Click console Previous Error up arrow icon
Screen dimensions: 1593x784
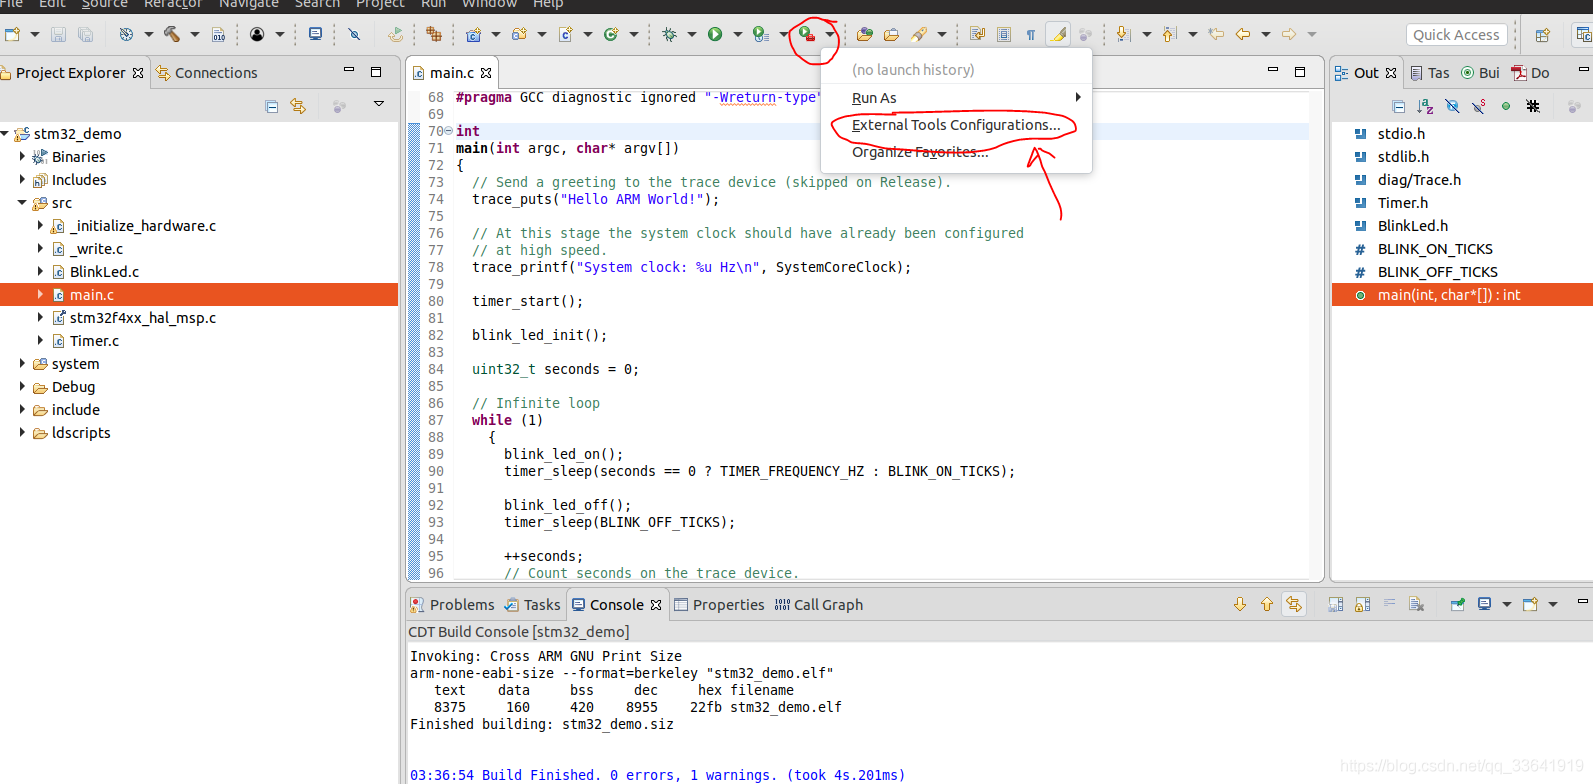coord(1267,604)
